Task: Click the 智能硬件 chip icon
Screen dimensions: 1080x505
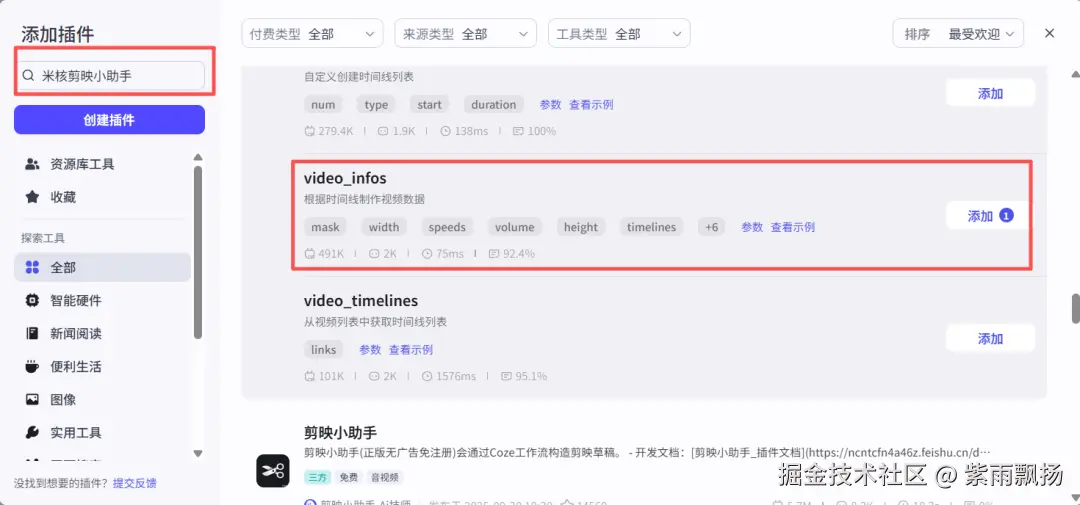Action: 32,300
